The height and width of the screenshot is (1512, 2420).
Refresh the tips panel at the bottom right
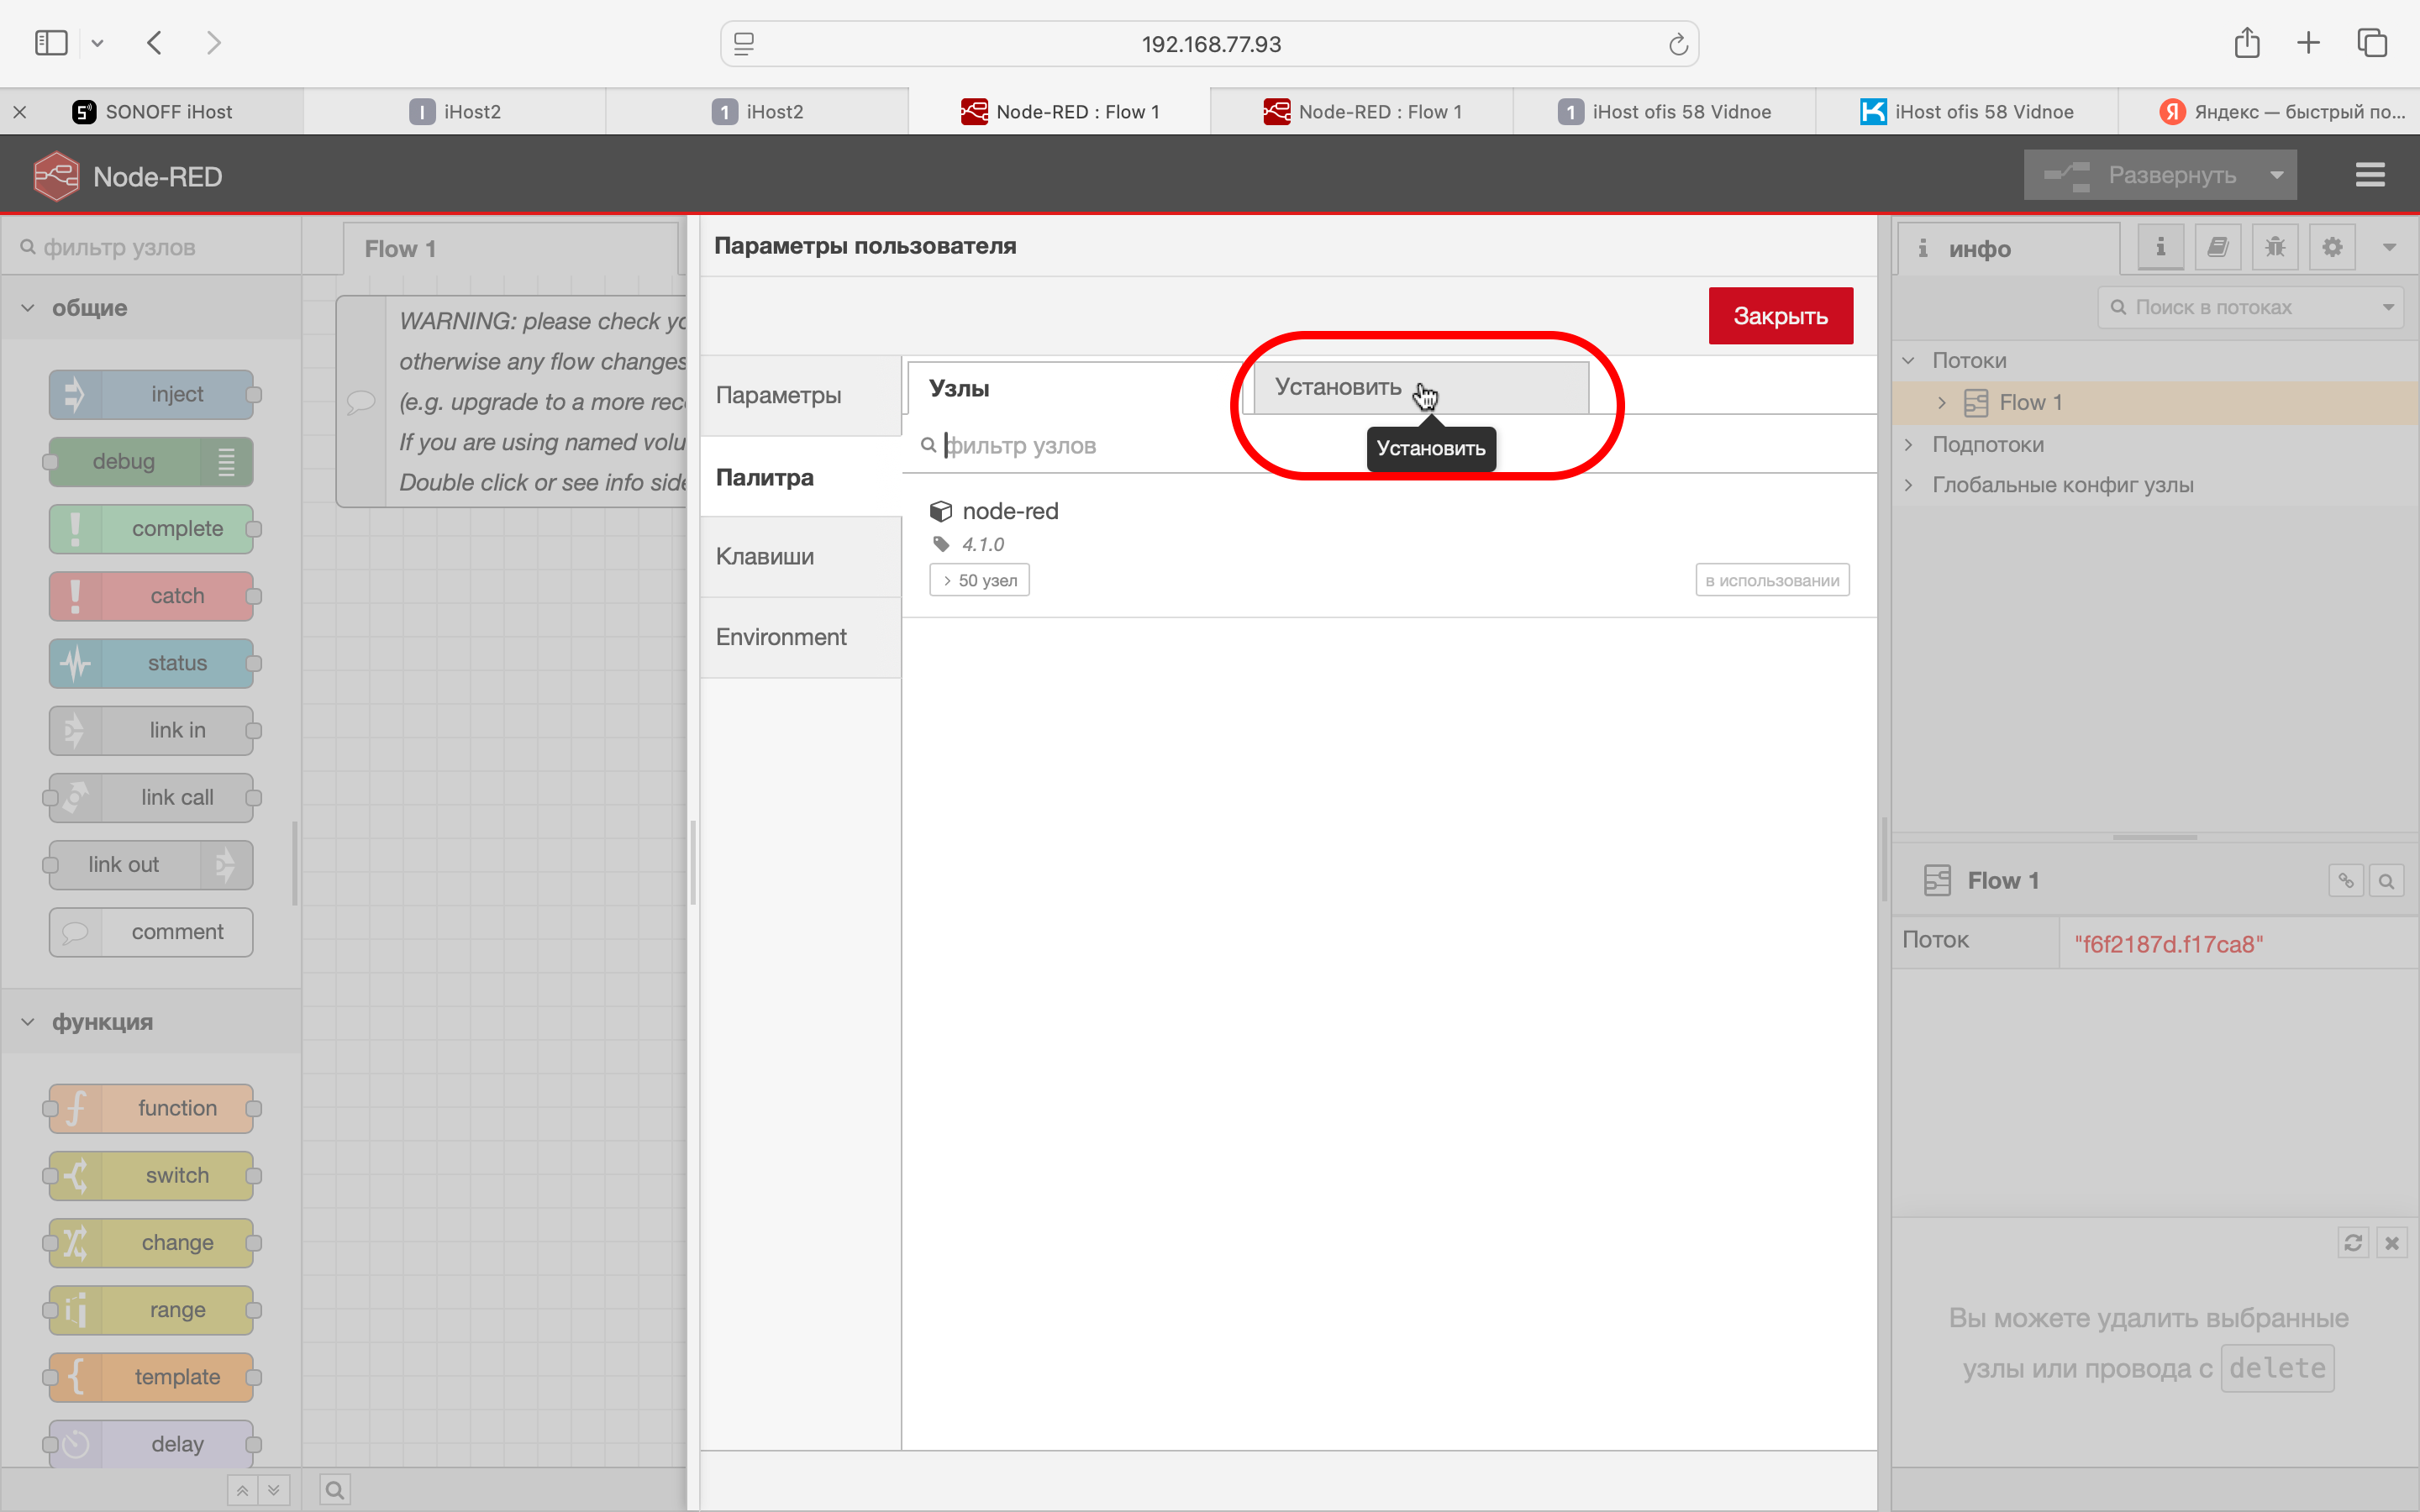[2353, 1242]
